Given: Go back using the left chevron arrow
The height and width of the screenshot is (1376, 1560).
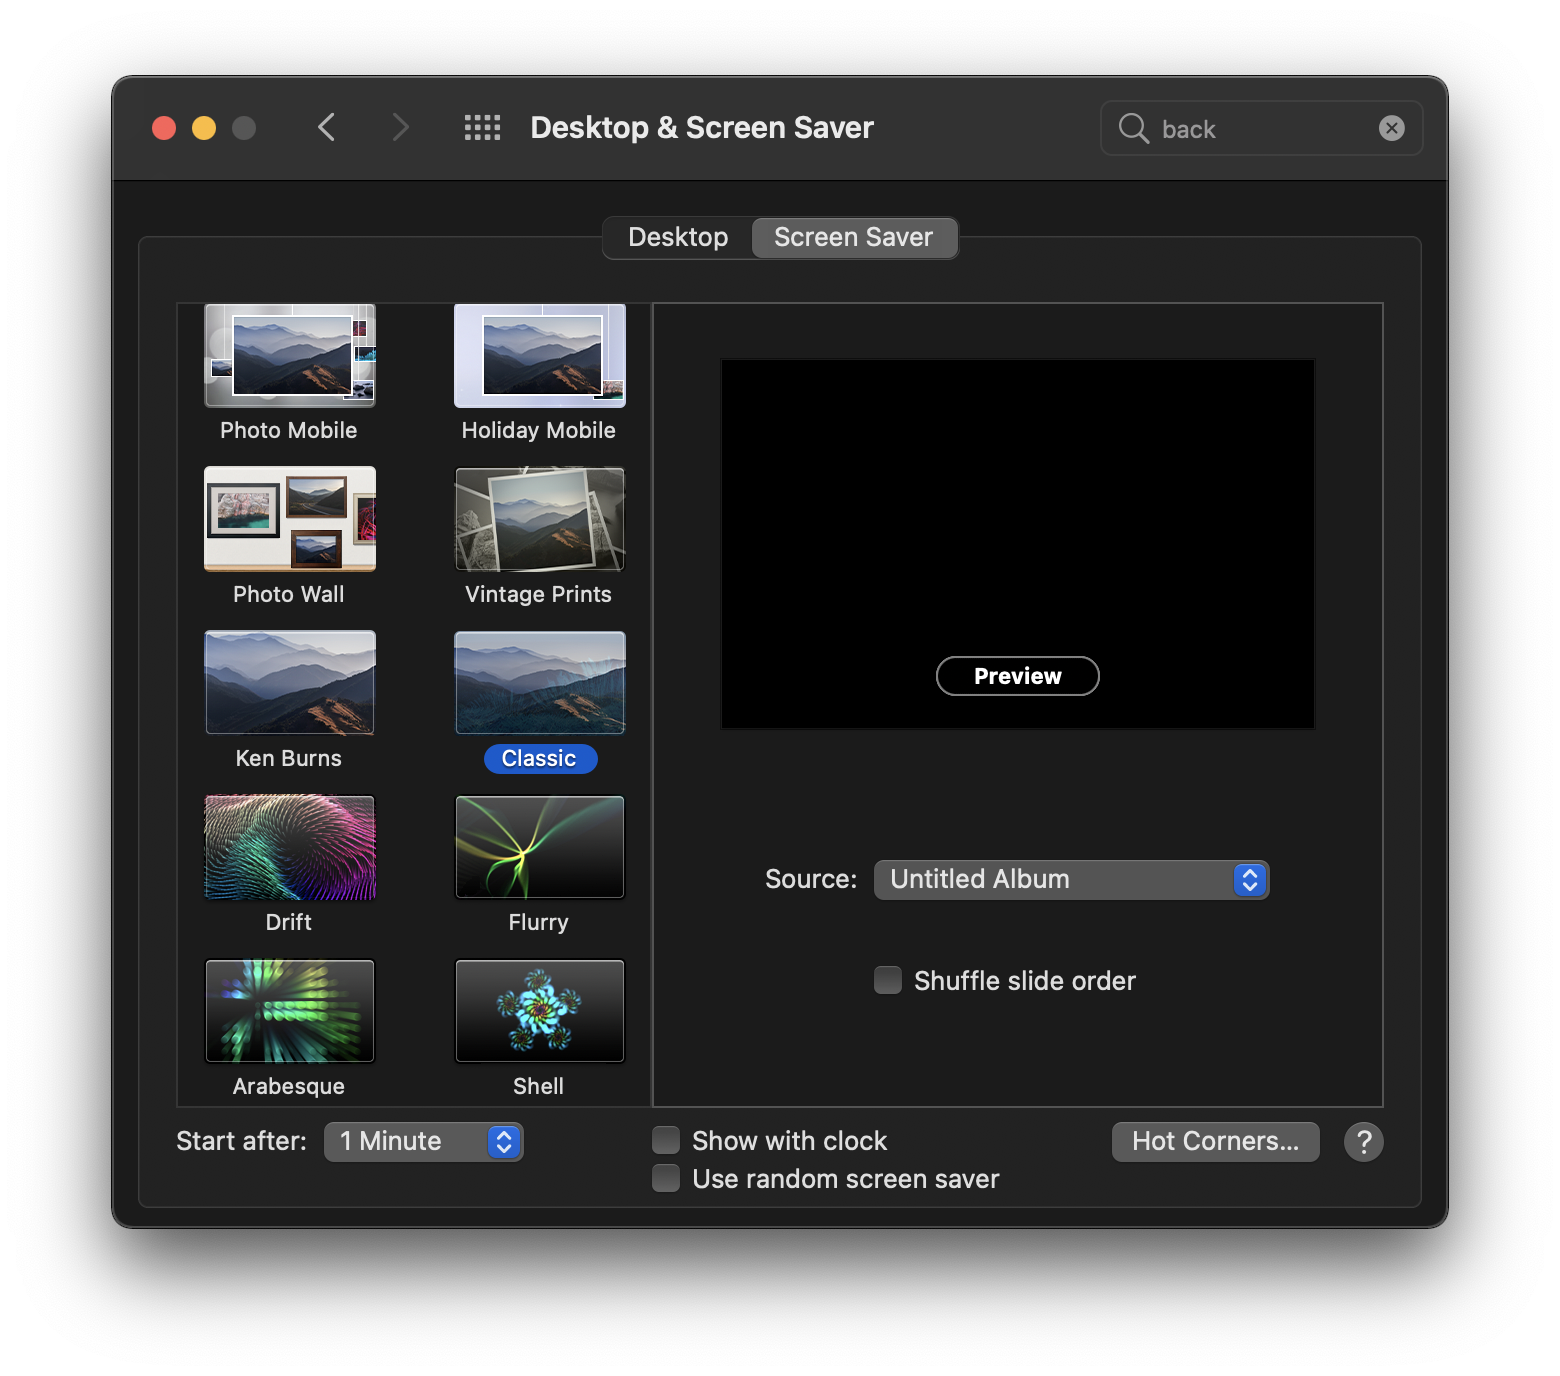Looking at the screenshot, I should (326, 128).
